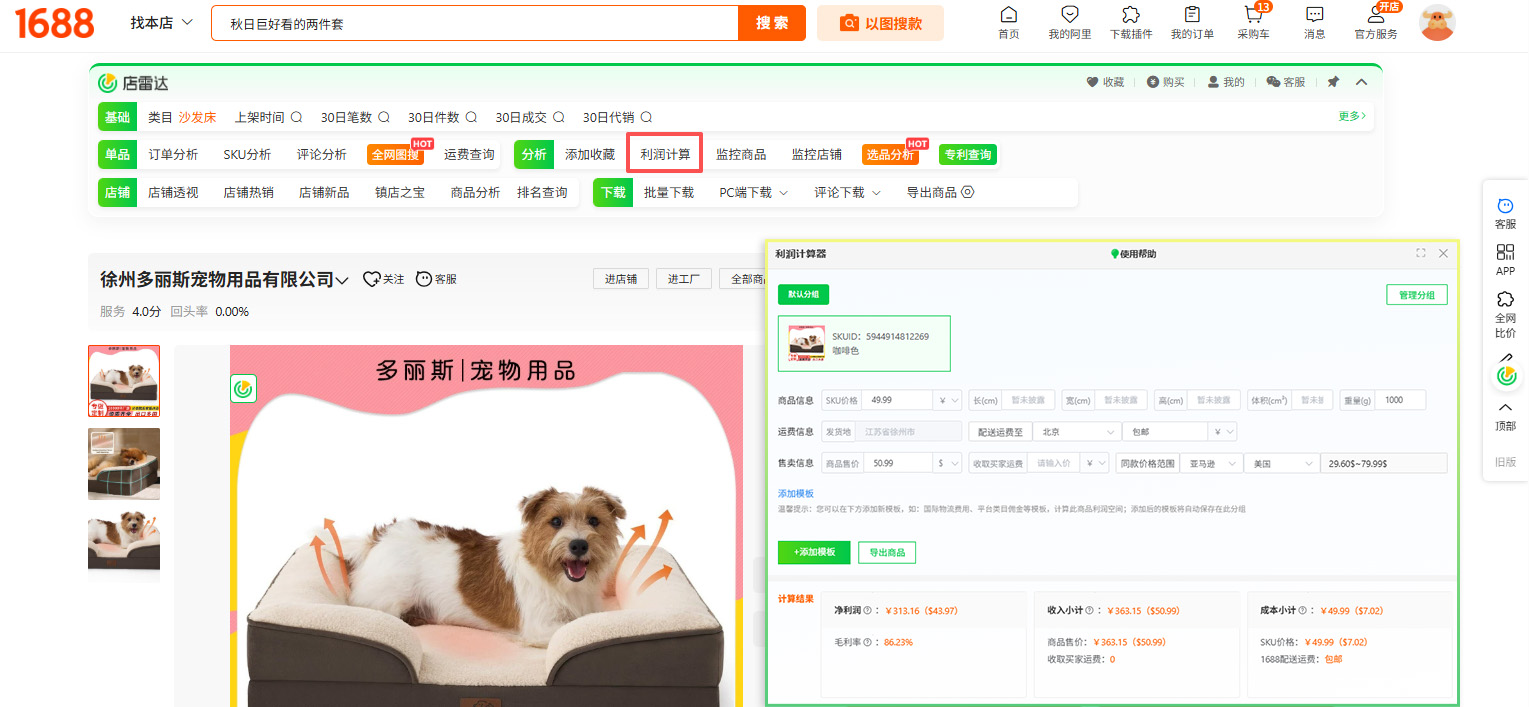1529x707 pixels.
Task: Open the 亚马逊 platform dropdown in calculator
Action: coord(1210,463)
